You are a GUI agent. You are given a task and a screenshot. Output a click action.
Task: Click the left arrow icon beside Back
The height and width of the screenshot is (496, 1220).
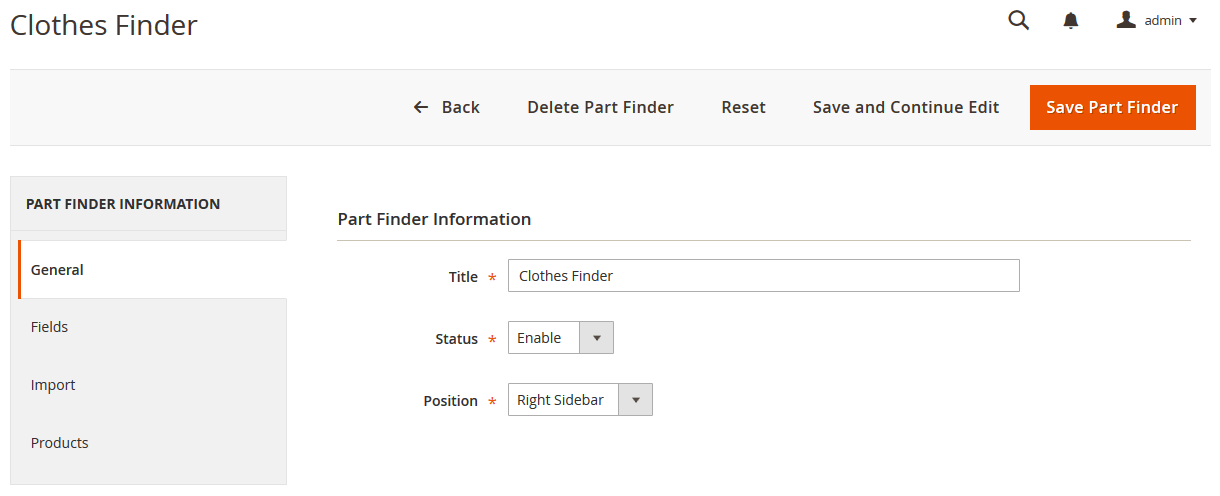[x=421, y=107]
